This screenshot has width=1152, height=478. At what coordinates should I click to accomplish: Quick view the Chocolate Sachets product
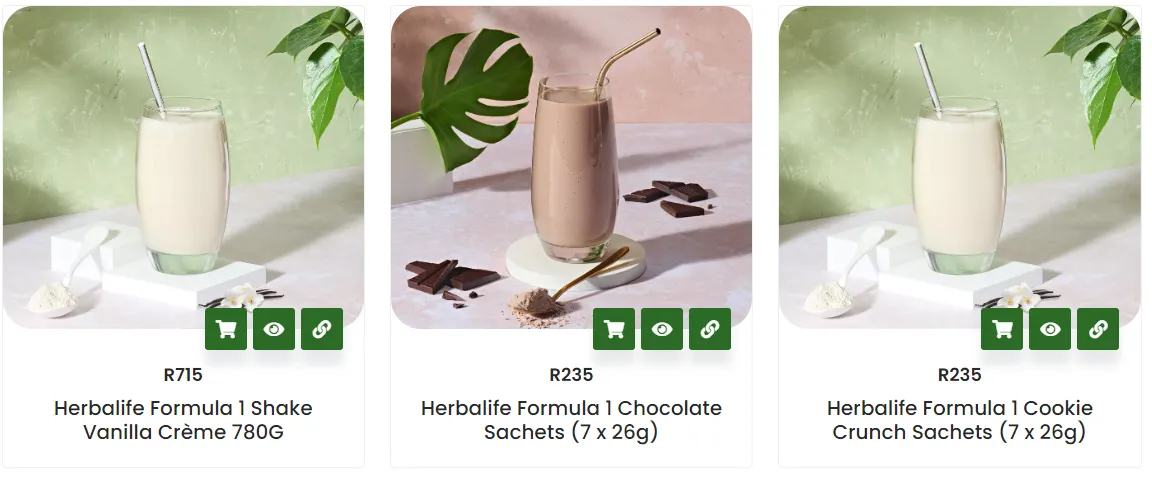coord(662,329)
